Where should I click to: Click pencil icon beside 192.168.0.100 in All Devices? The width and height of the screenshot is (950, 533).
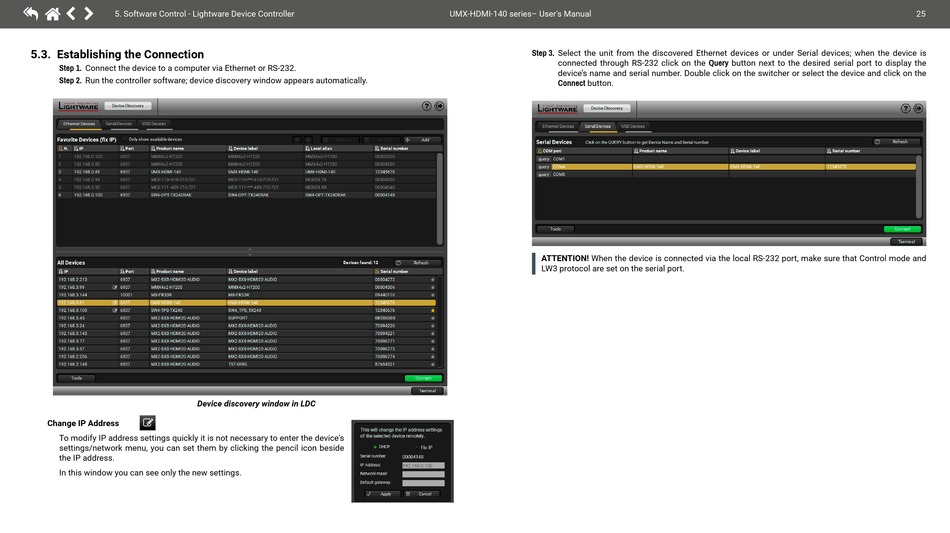115,310
